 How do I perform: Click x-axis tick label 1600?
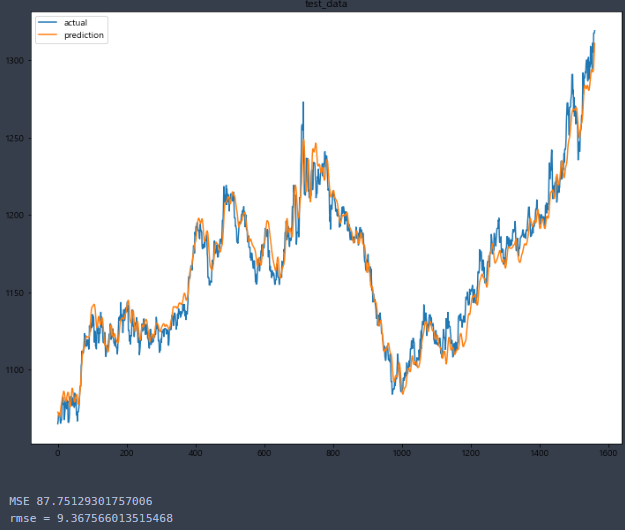click(608, 453)
